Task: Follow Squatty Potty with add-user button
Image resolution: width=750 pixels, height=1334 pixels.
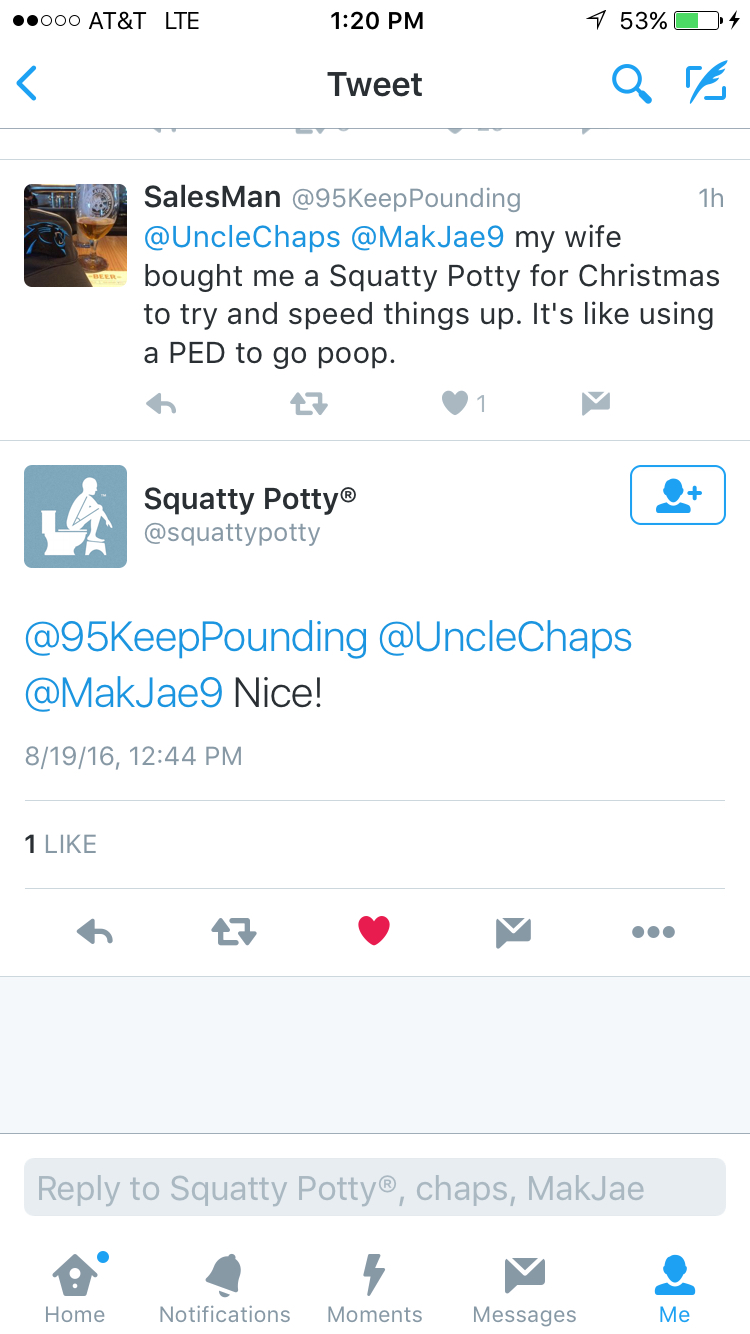Action: [x=678, y=495]
